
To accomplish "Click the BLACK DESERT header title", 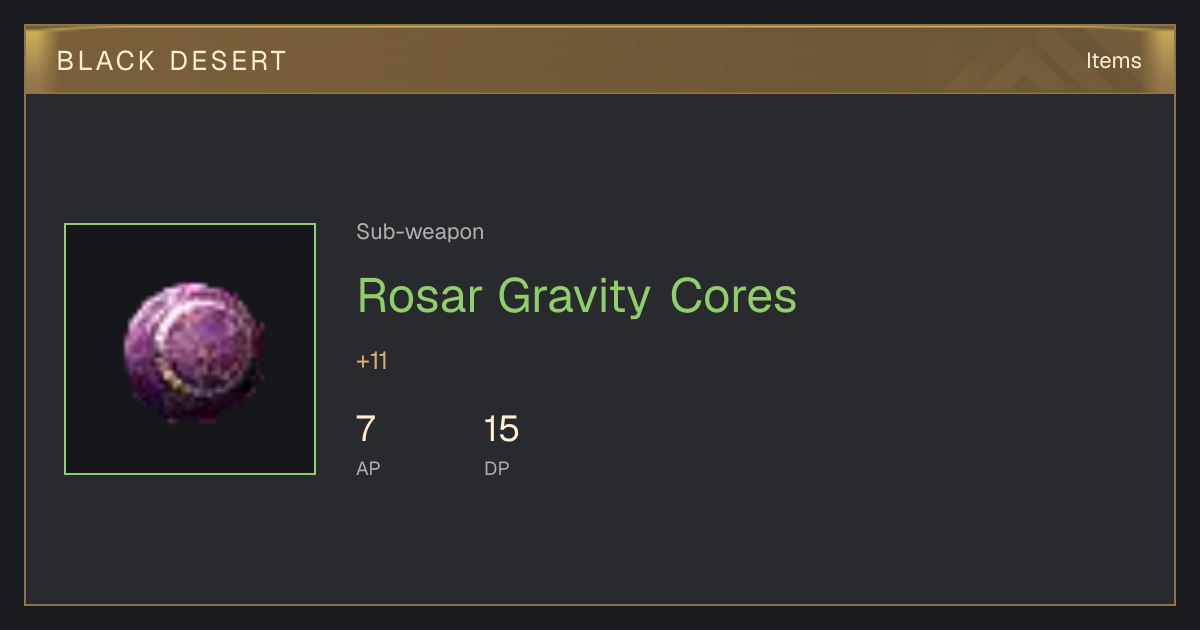I will point(172,61).
